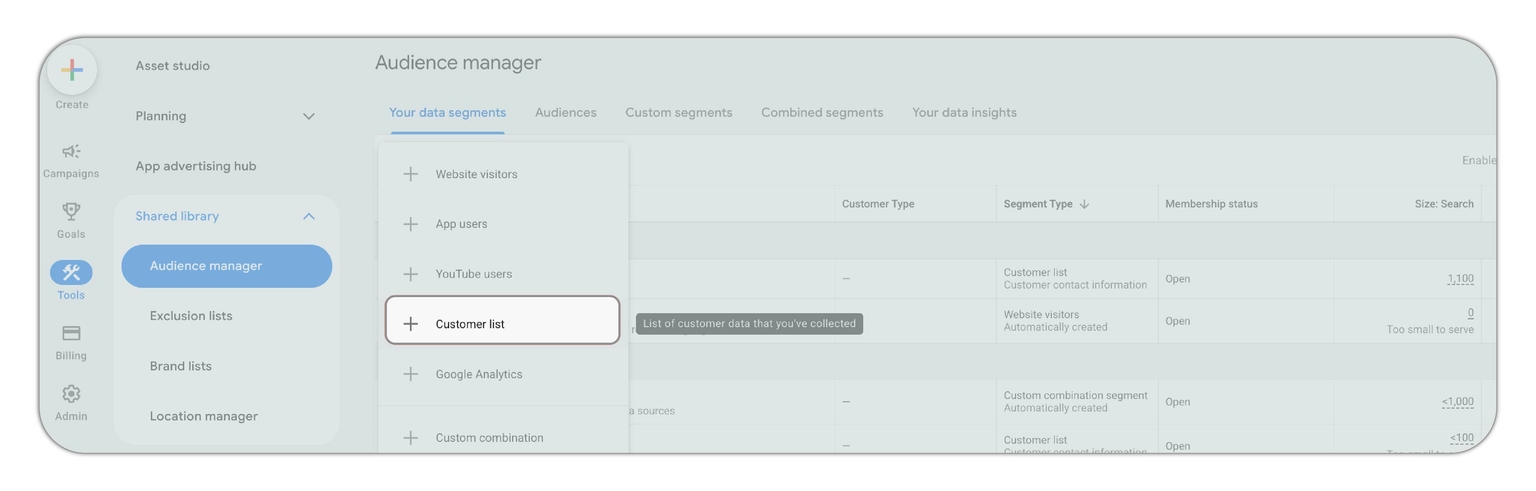The image size is (1536, 491).
Task: Click the Planning label in the sidebar
Action: pyautogui.click(x=161, y=116)
